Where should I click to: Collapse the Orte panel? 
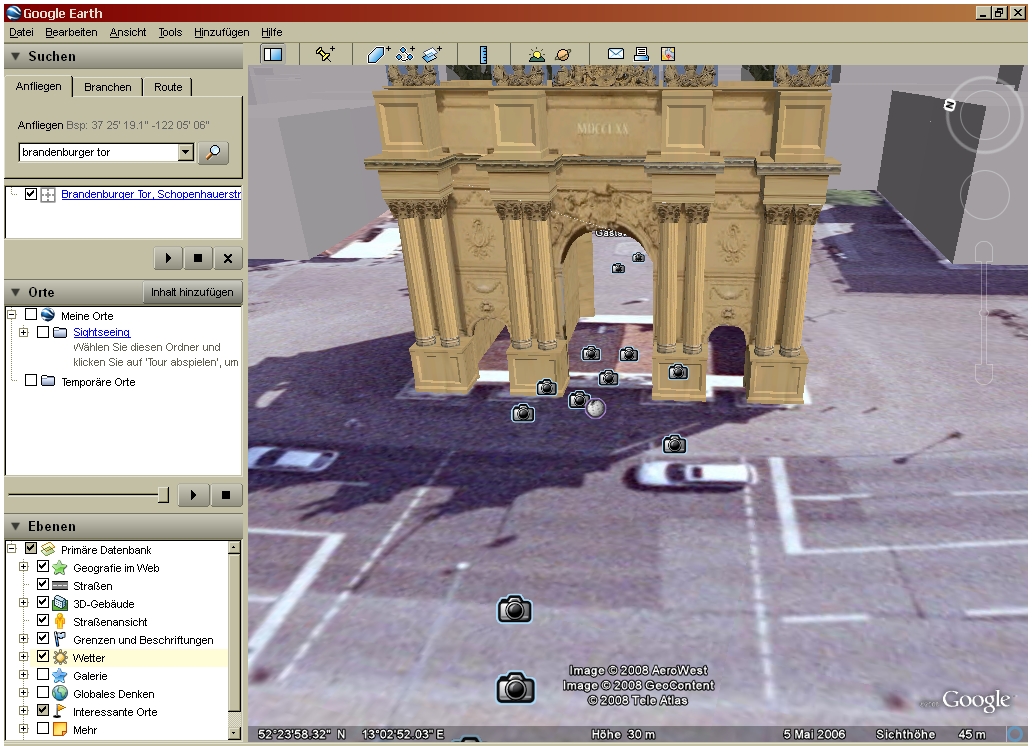point(15,292)
